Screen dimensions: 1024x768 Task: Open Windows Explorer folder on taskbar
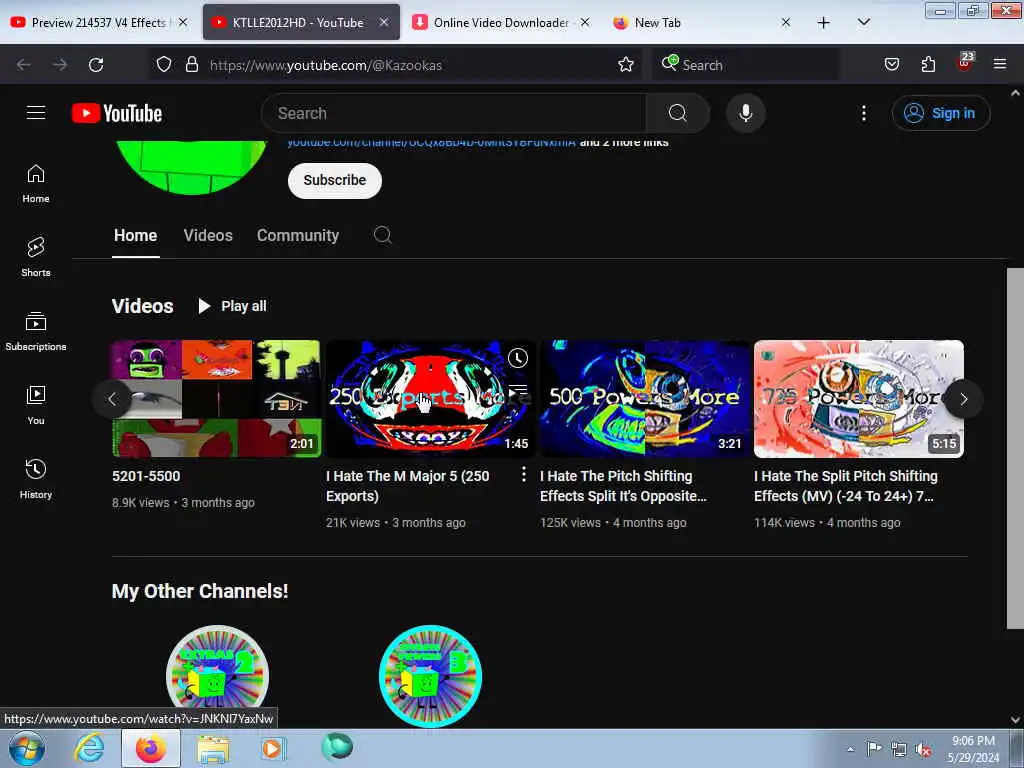point(213,748)
